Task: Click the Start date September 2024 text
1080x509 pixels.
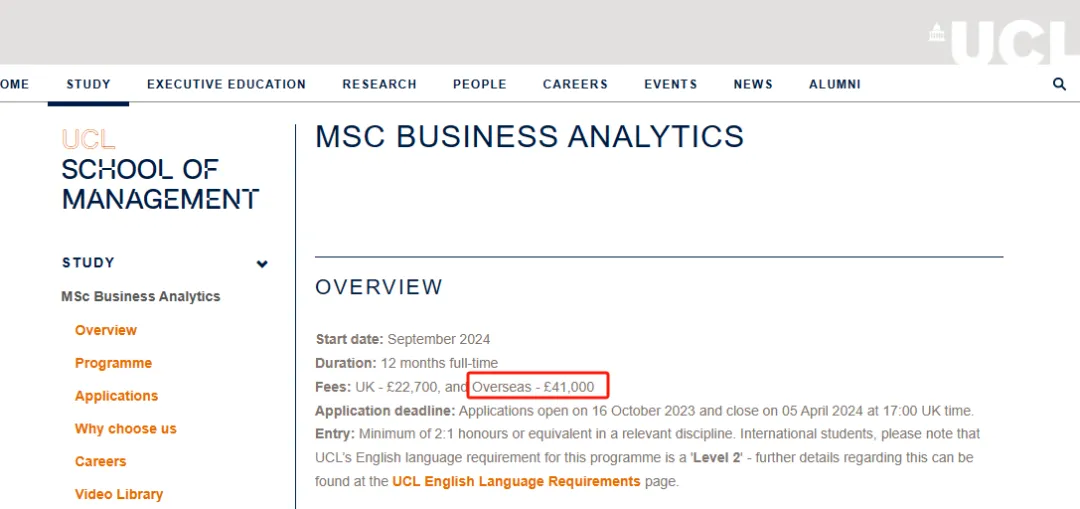Action: (403, 339)
